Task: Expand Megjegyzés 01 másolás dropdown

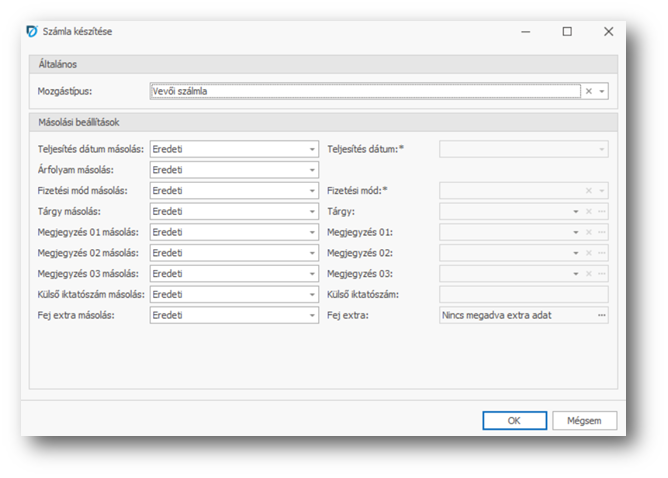Action: coord(312,232)
